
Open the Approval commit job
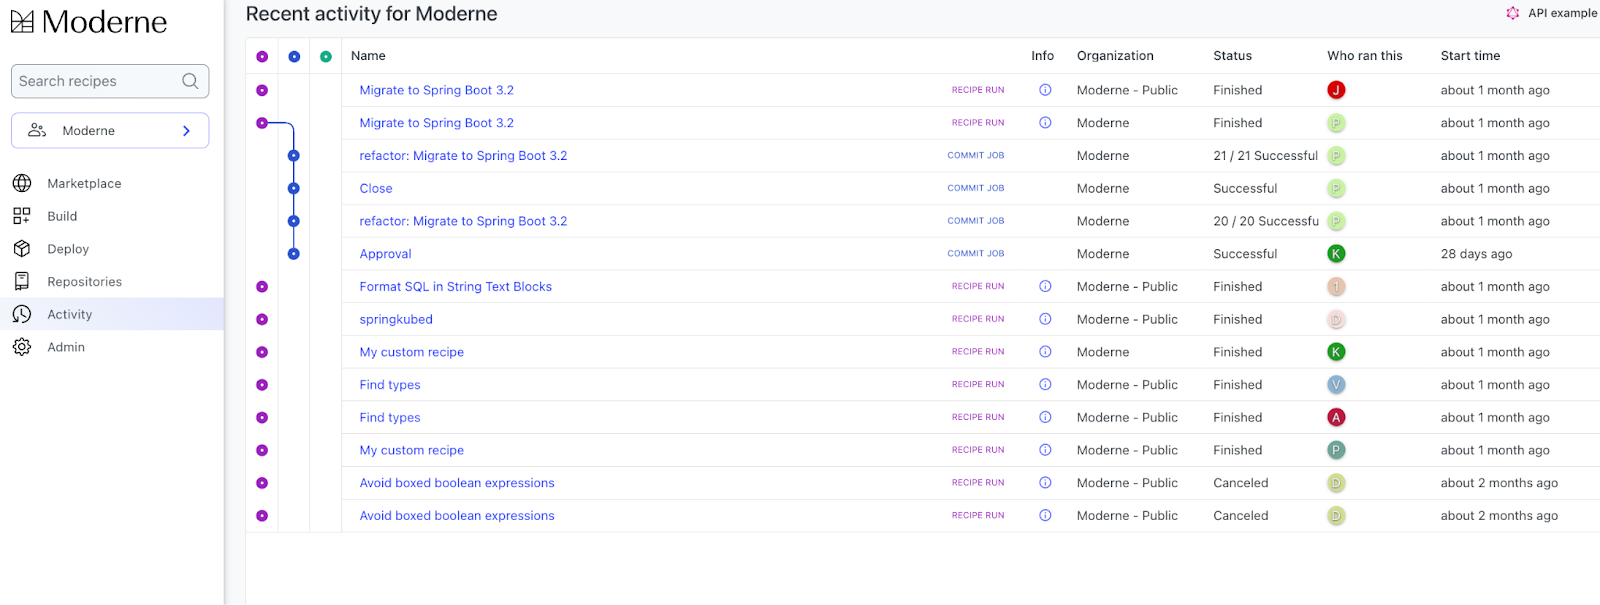[x=386, y=254]
